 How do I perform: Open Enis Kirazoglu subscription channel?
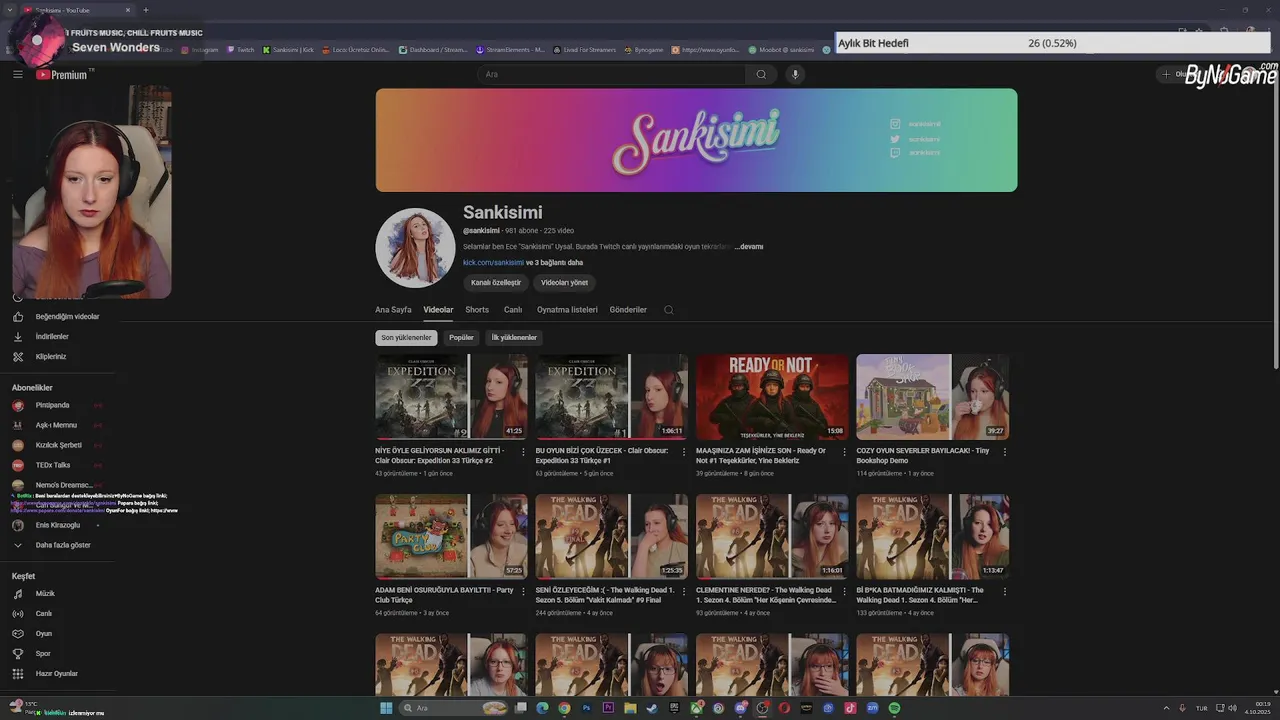pyautogui.click(x=60, y=525)
